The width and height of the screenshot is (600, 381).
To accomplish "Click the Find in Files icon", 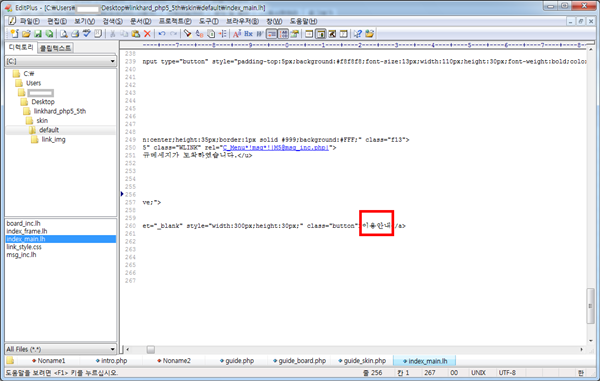I will (211, 34).
